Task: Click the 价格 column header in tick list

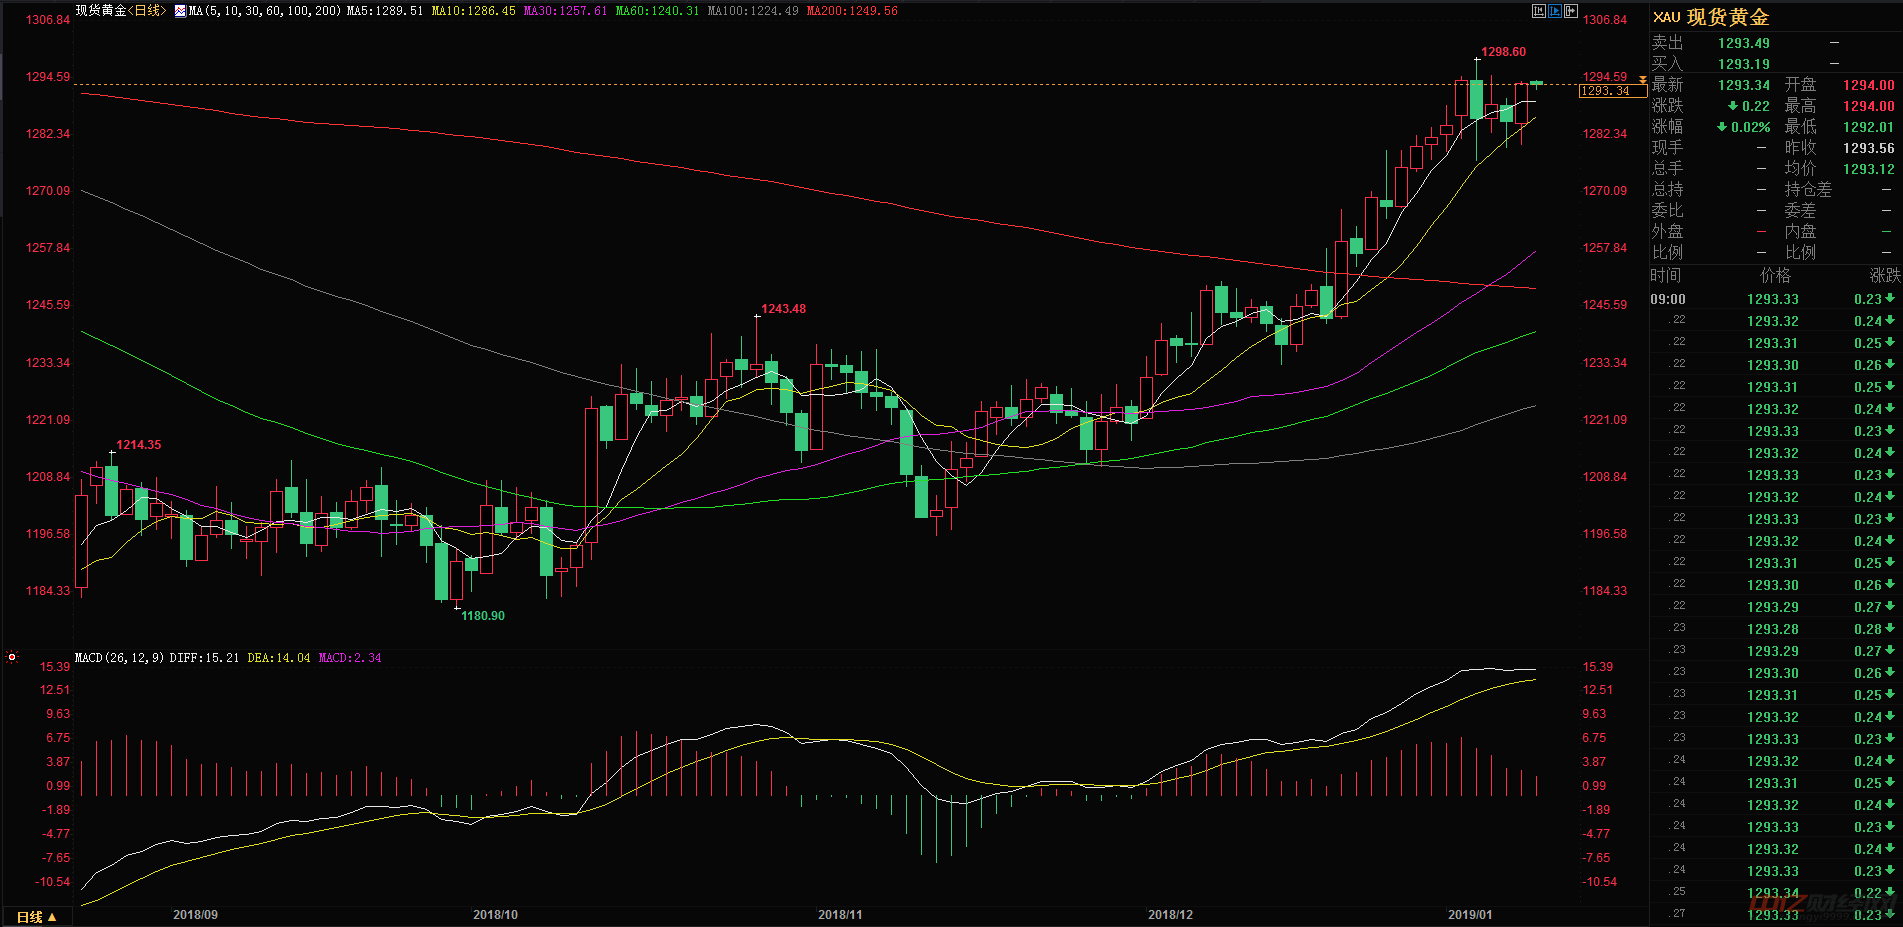Action: (x=1776, y=276)
